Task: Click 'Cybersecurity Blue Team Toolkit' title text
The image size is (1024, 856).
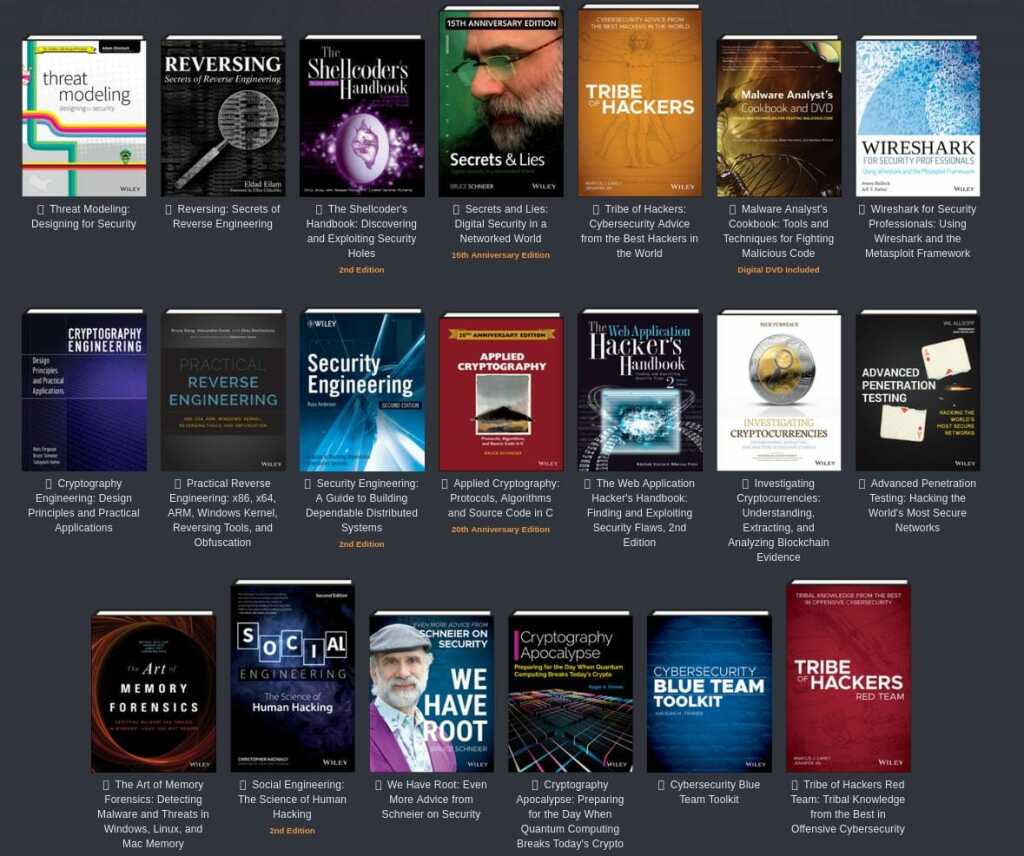Action: pyautogui.click(x=709, y=792)
